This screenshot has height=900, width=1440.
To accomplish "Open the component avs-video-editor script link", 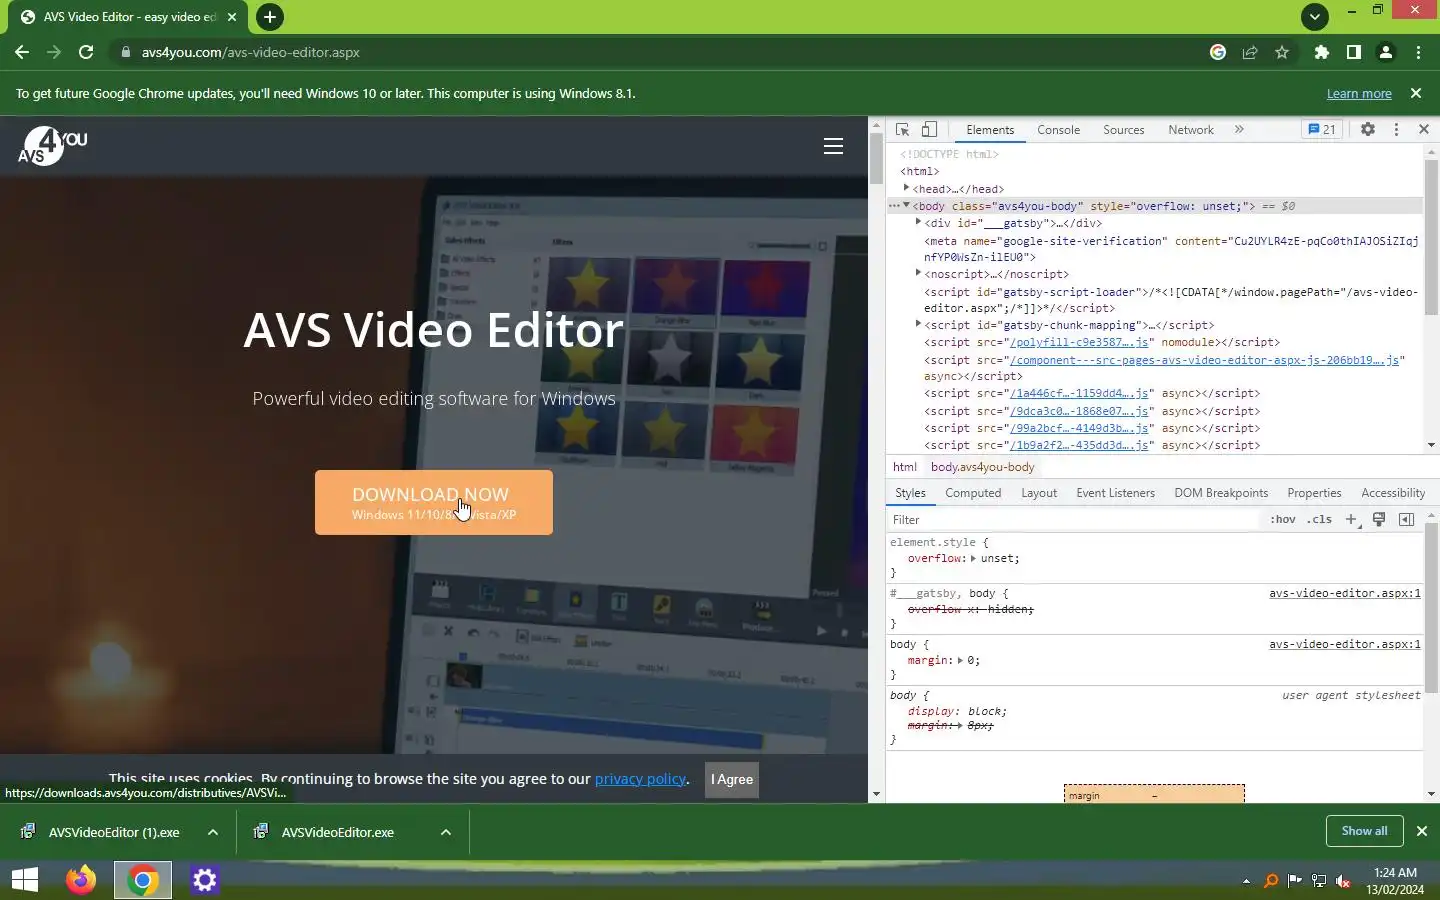I will [x=1204, y=360].
